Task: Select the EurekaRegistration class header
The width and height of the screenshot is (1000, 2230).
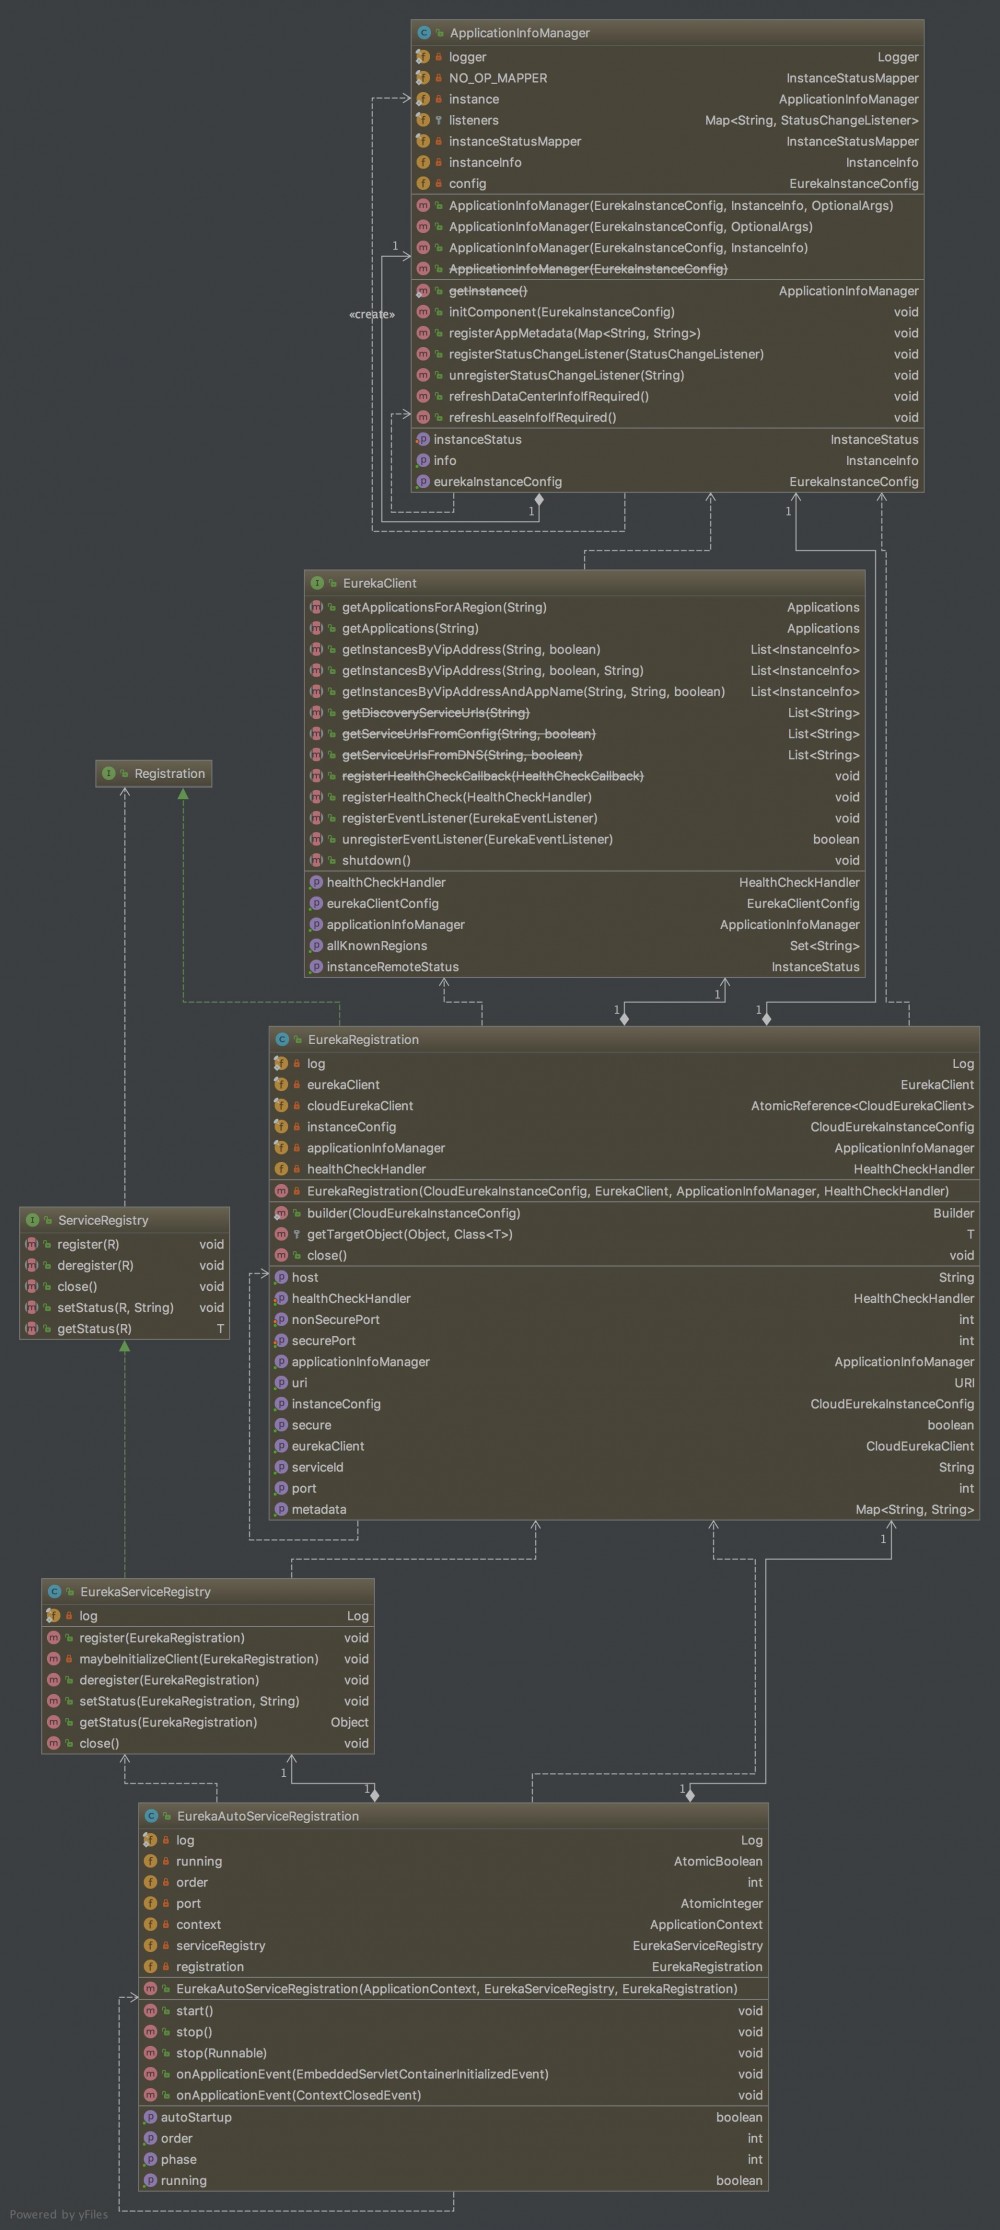Action: [x=363, y=1040]
